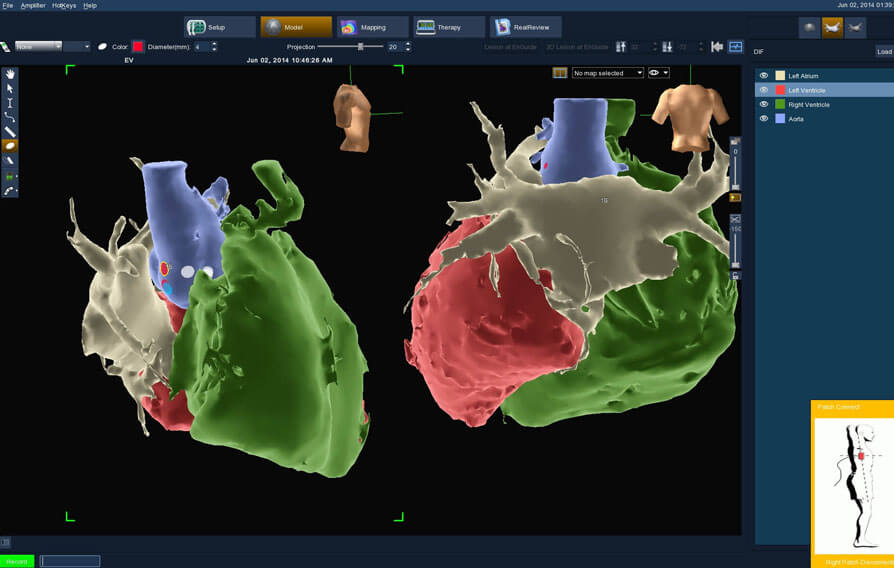This screenshot has width=894, height=568.
Task: Click the split-view layout icon
Action: [x=560, y=73]
